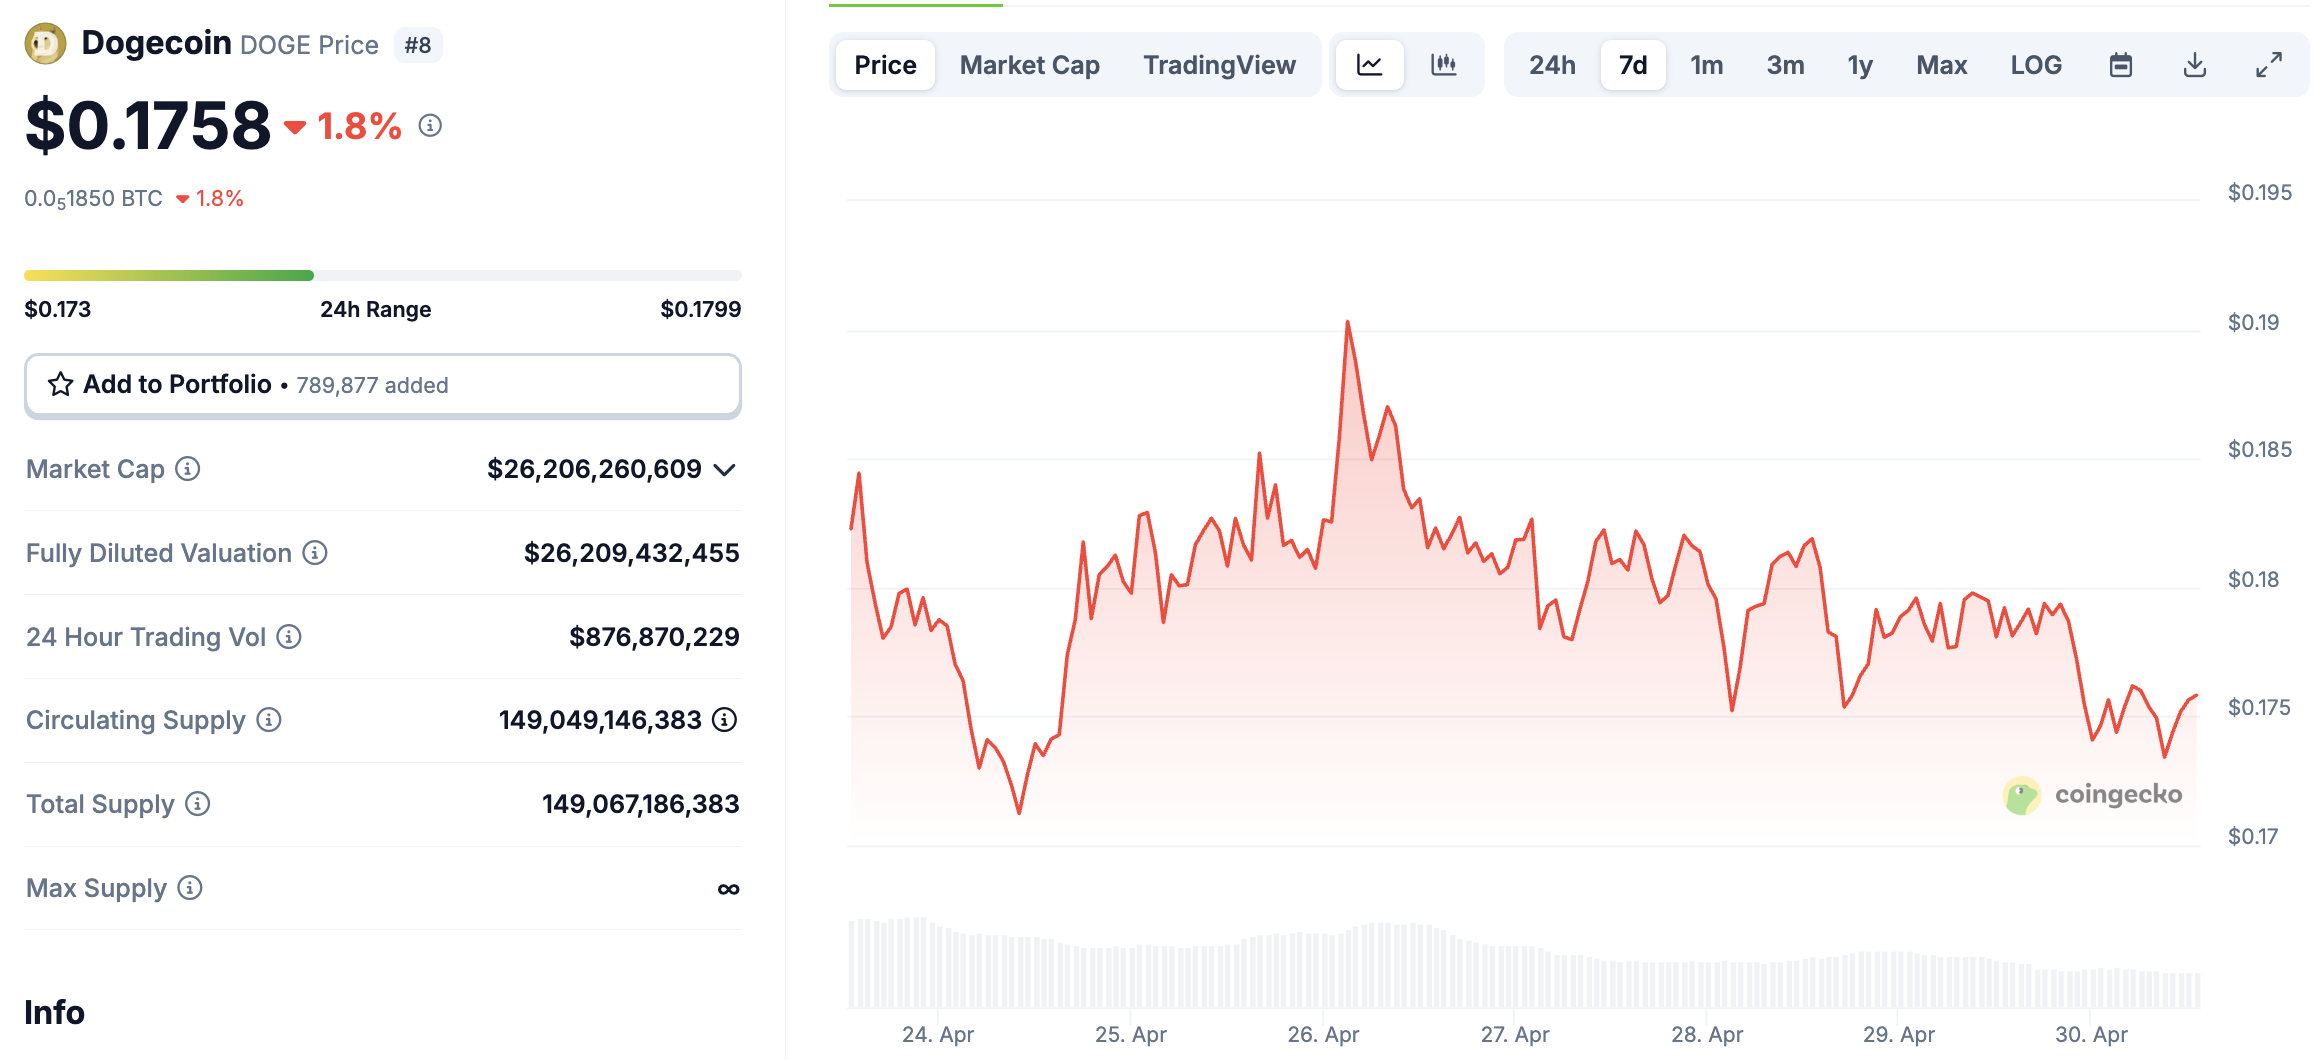2314x1060 pixels.
Task: Click the infinity max supply value
Action: click(729, 889)
